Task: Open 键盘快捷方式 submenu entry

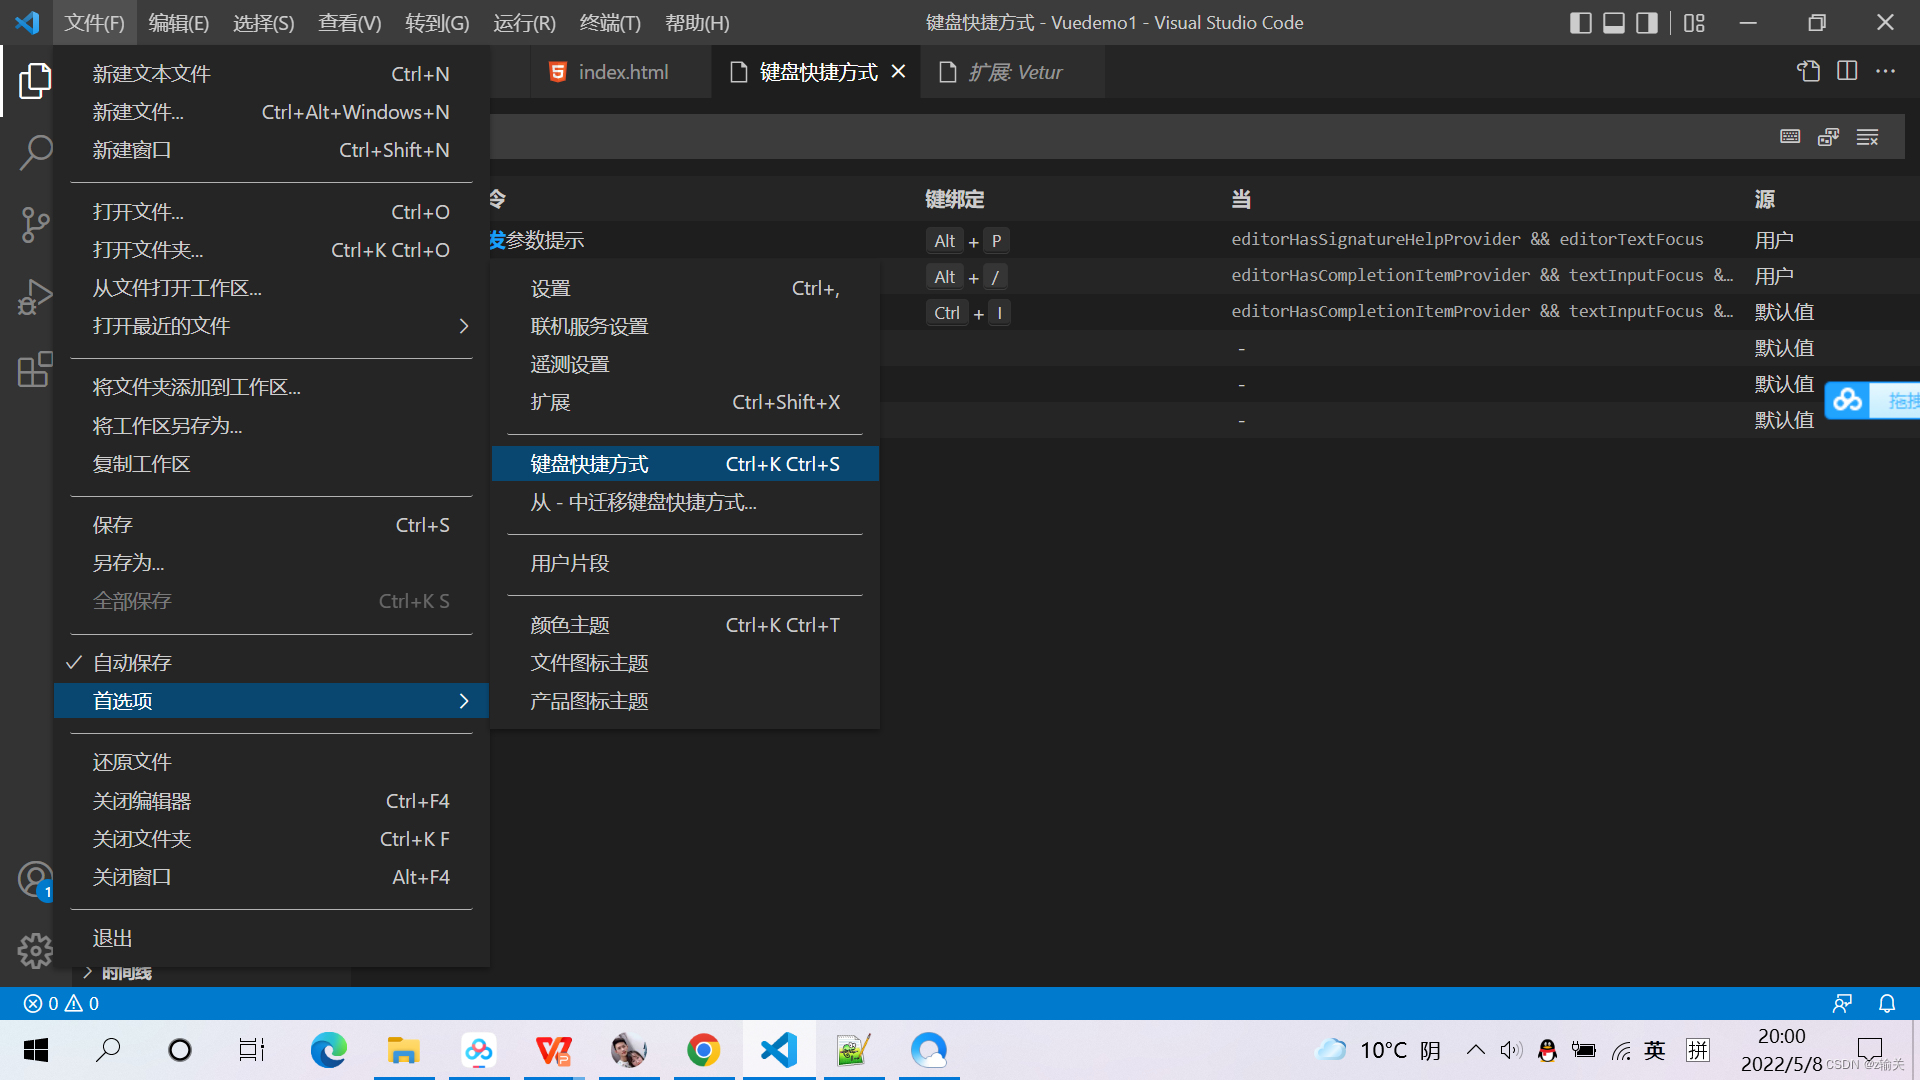Action: coord(685,464)
